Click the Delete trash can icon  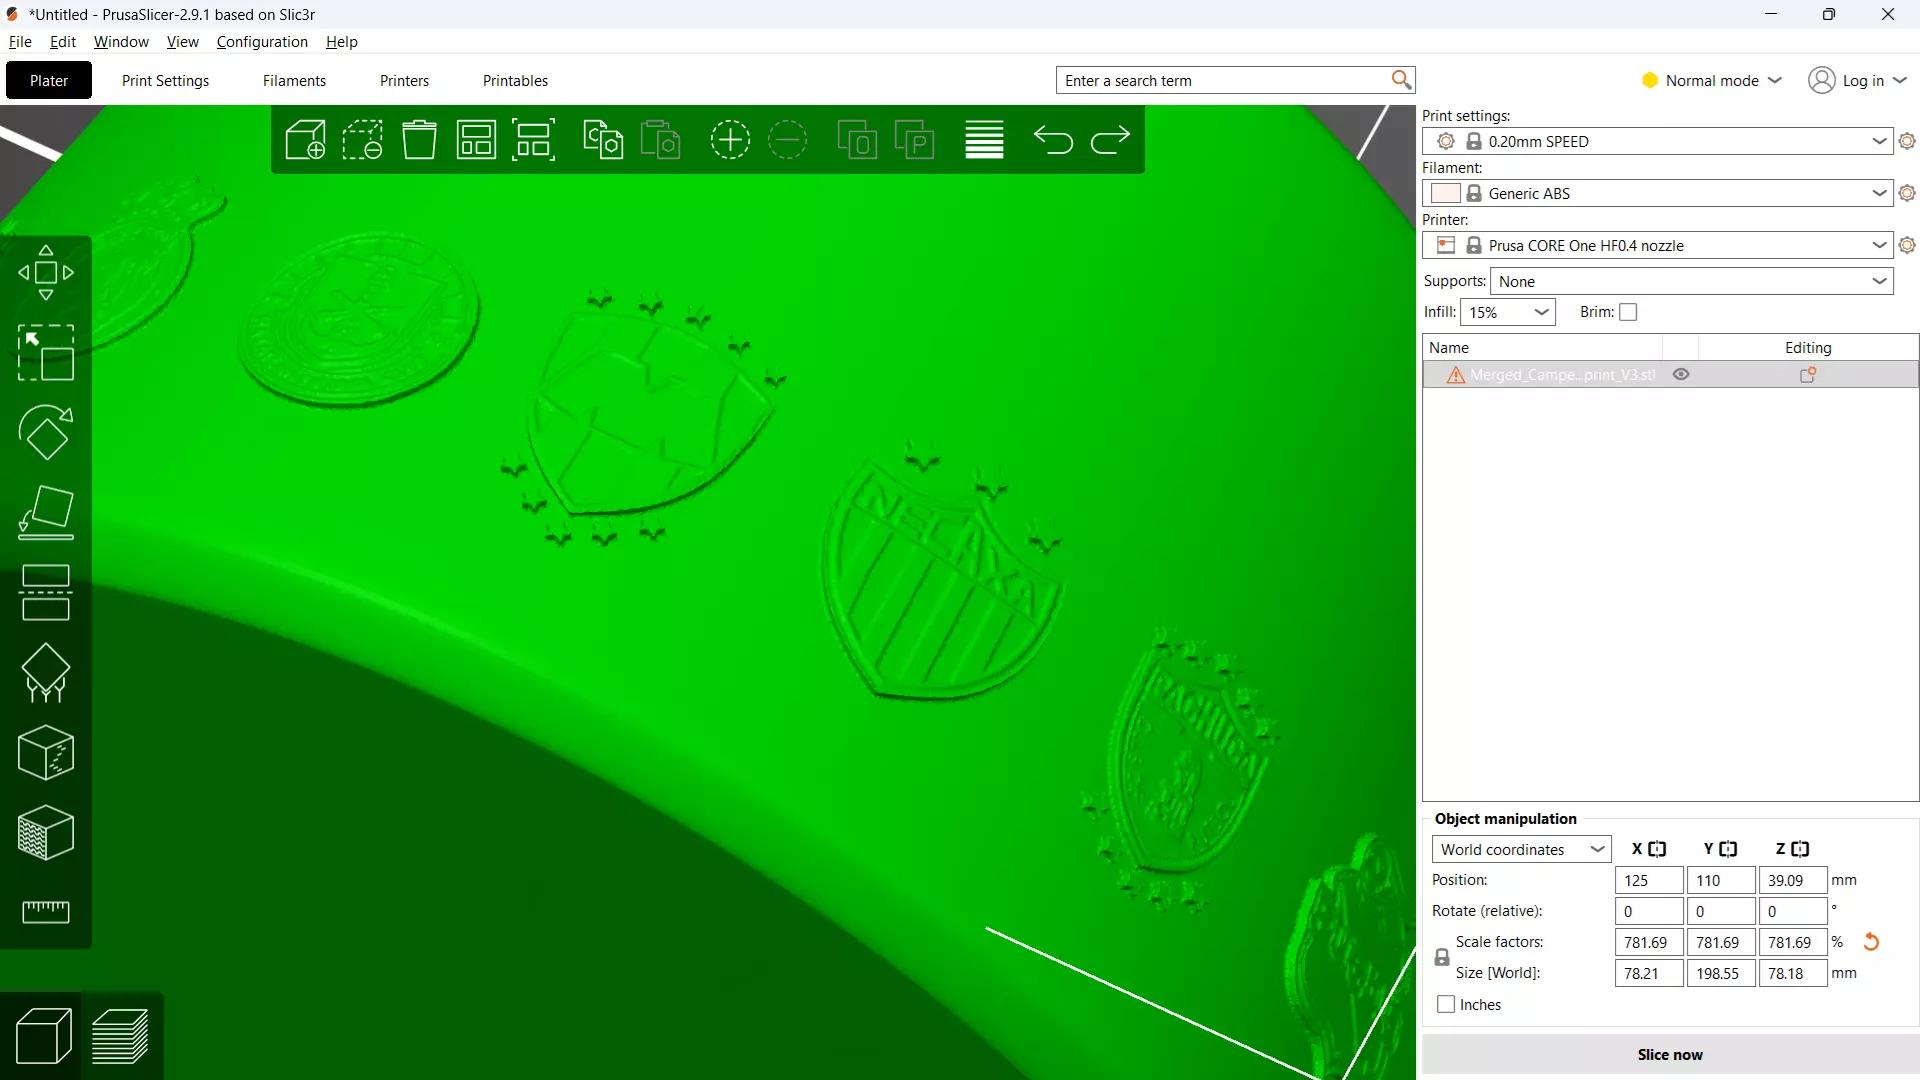pyautogui.click(x=419, y=140)
